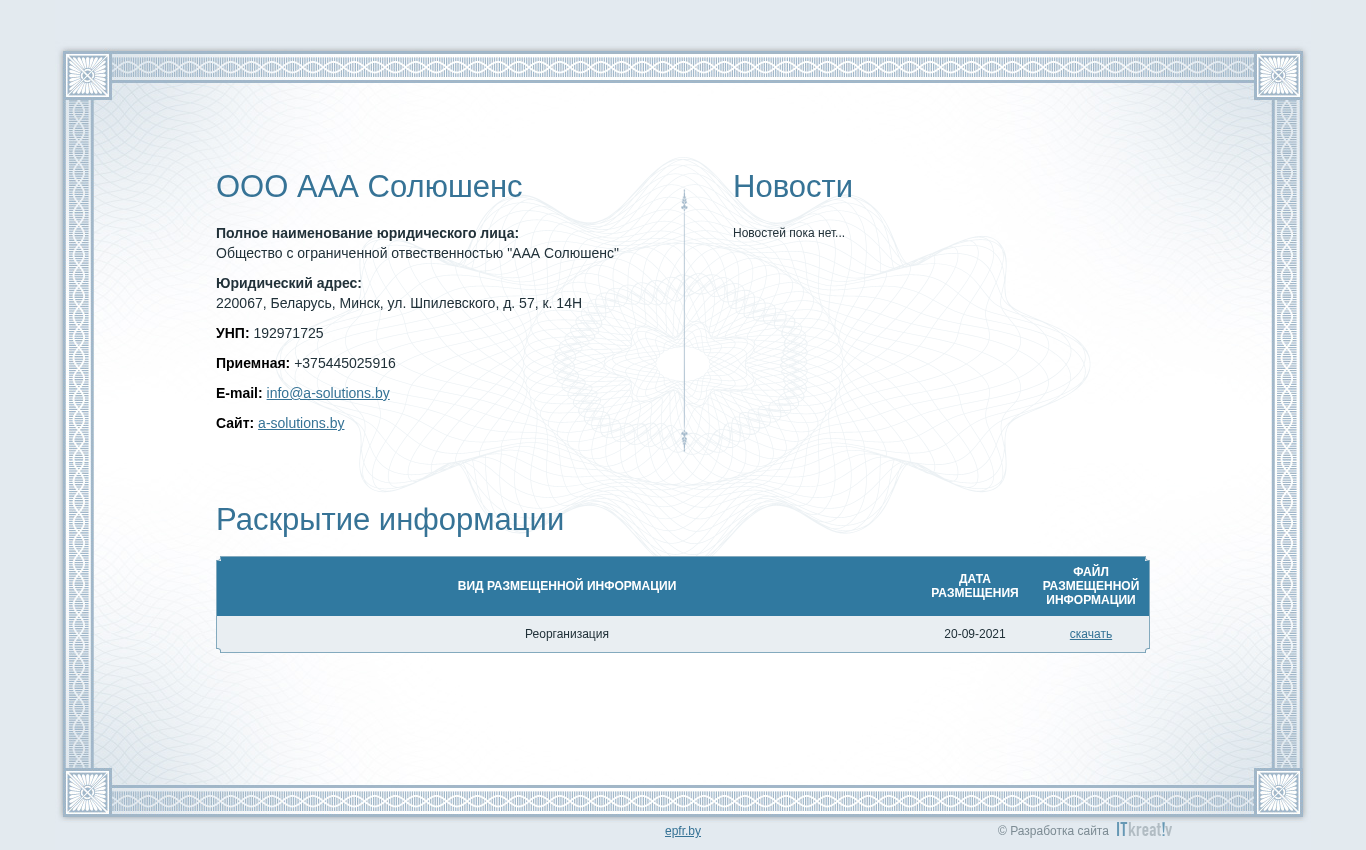The width and height of the screenshot is (1366, 850).
Task: Select the ООО ААА Солюшенс heading
Action: pyautogui.click(x=369, y=187)
